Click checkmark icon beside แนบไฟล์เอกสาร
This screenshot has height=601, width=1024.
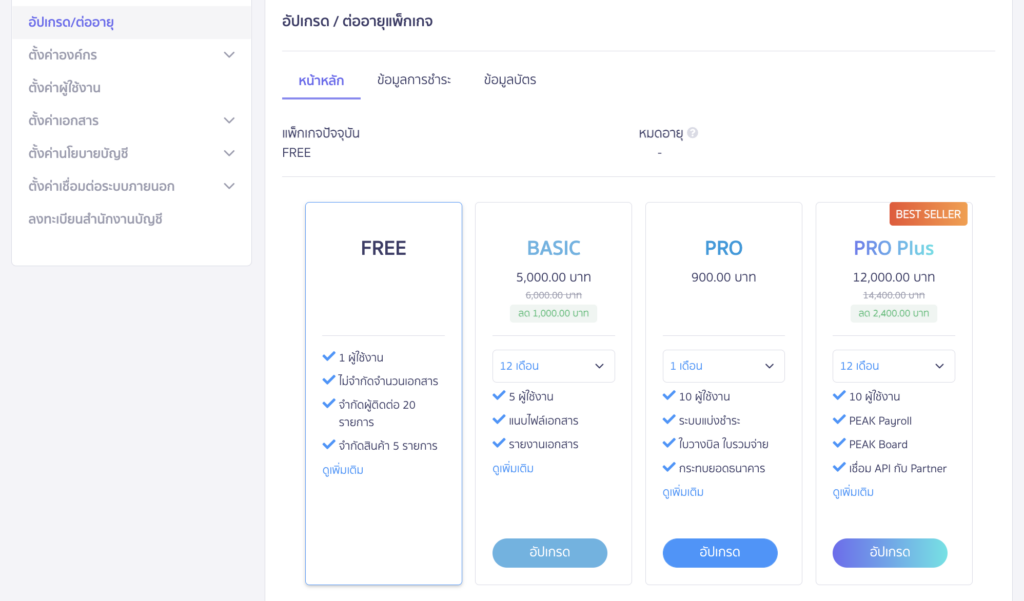499,420
